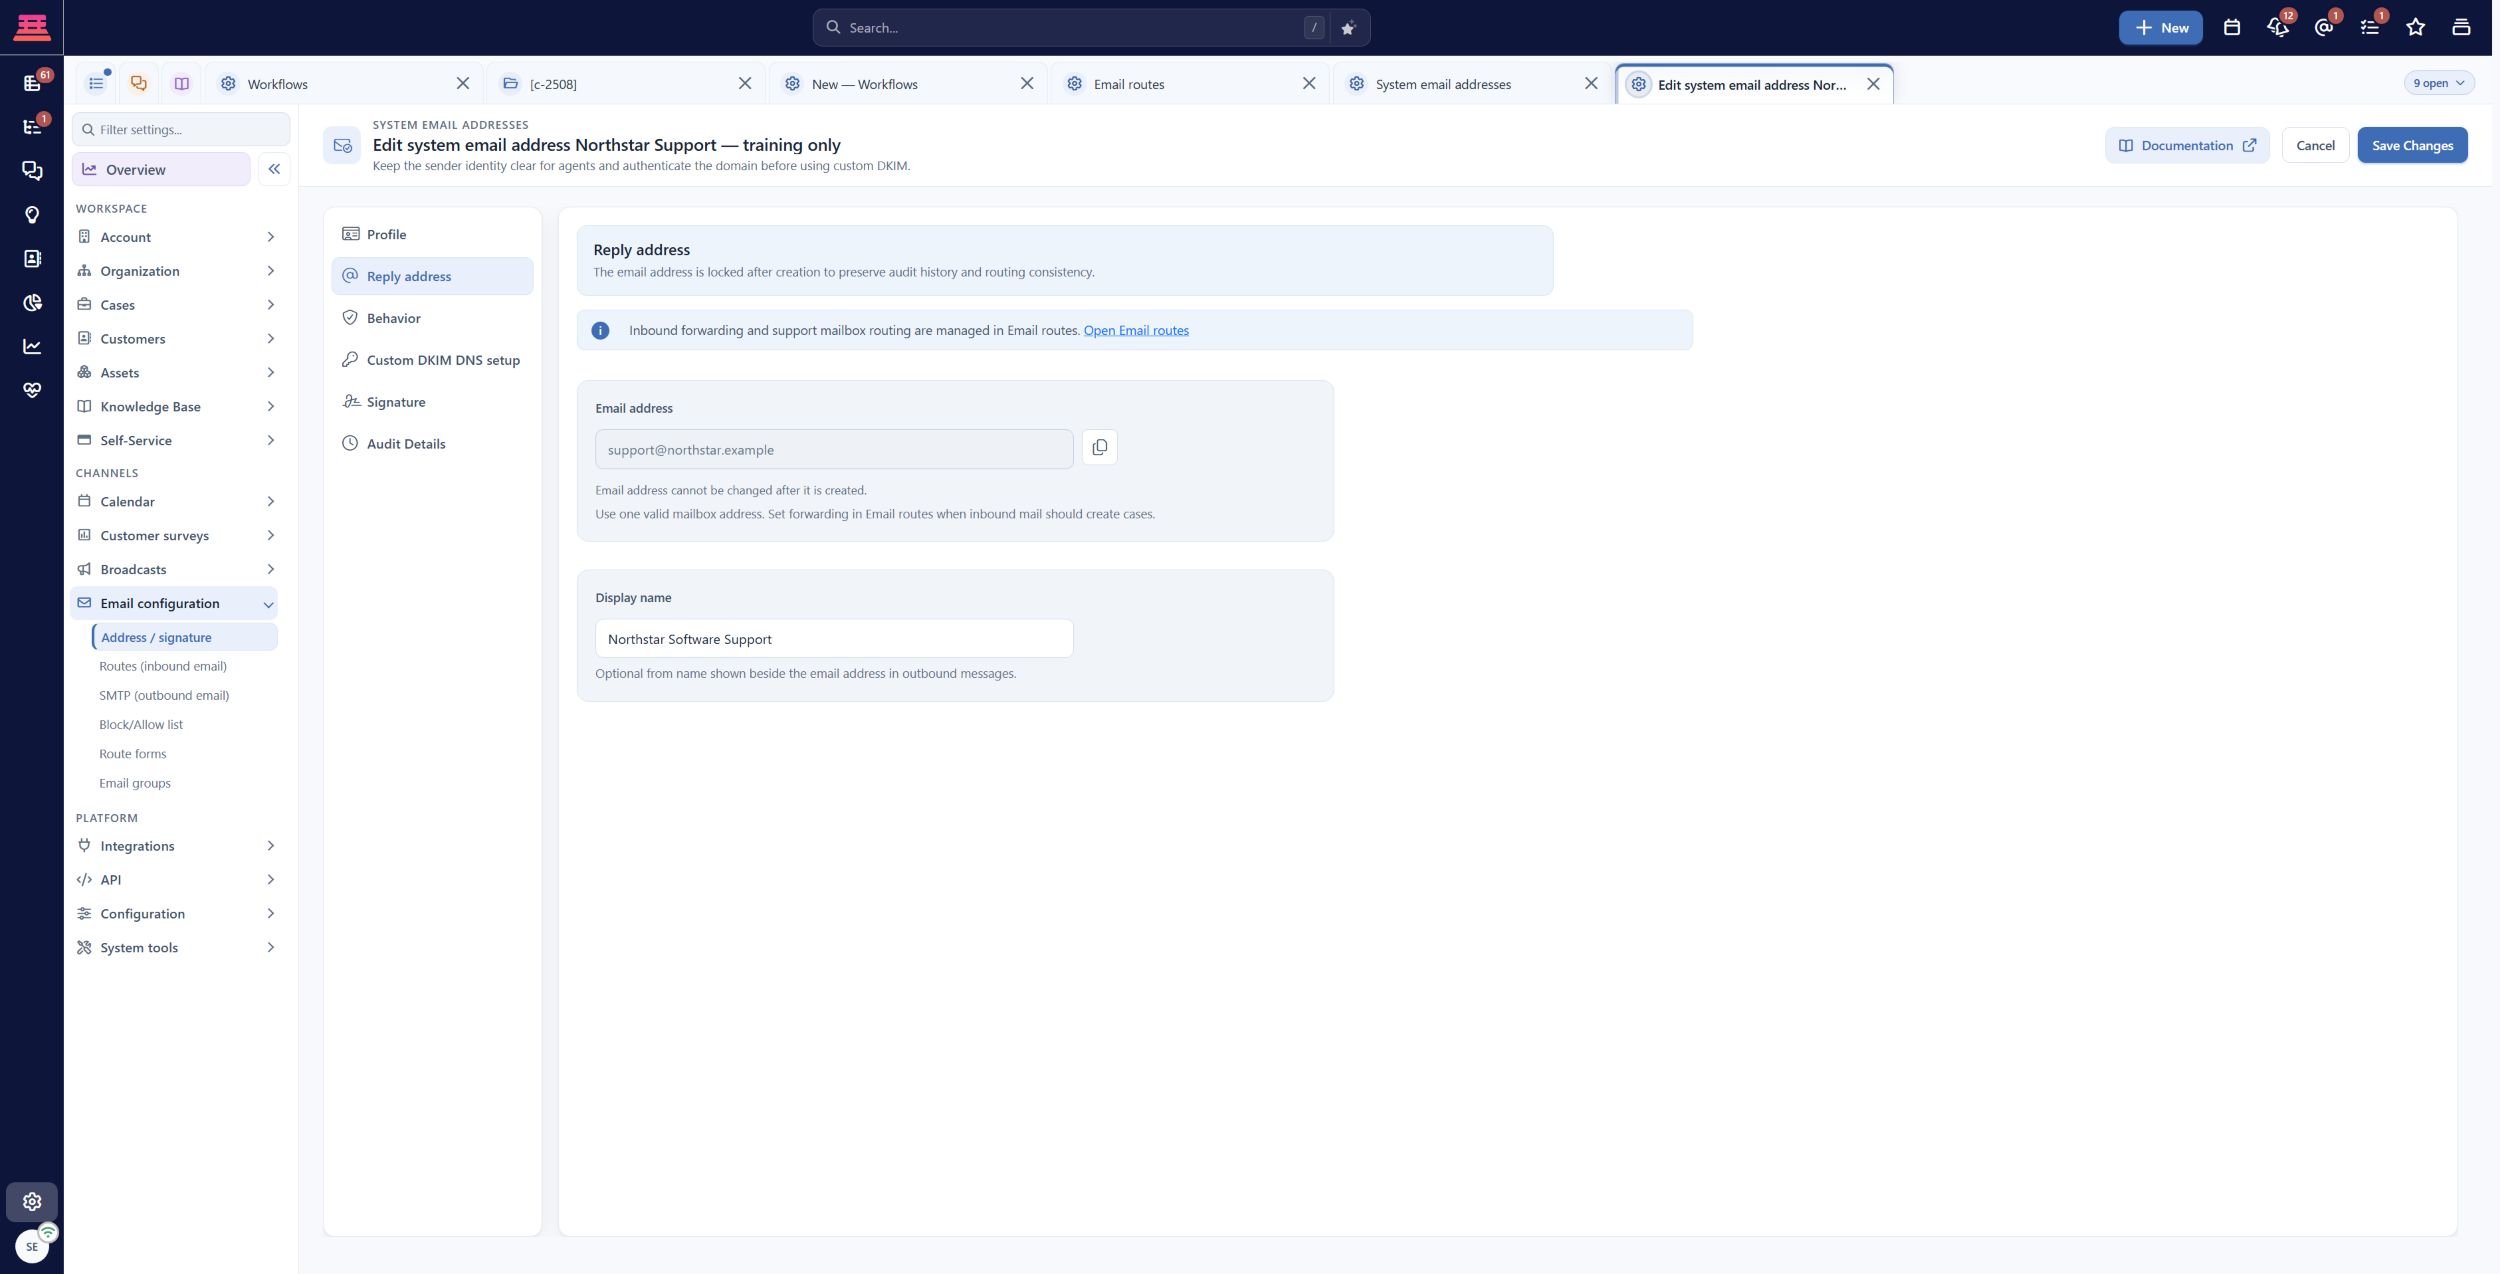Follow the Open Email routes link
The height and width of the screenshot is (1274, 2500).
point(1136,330)
